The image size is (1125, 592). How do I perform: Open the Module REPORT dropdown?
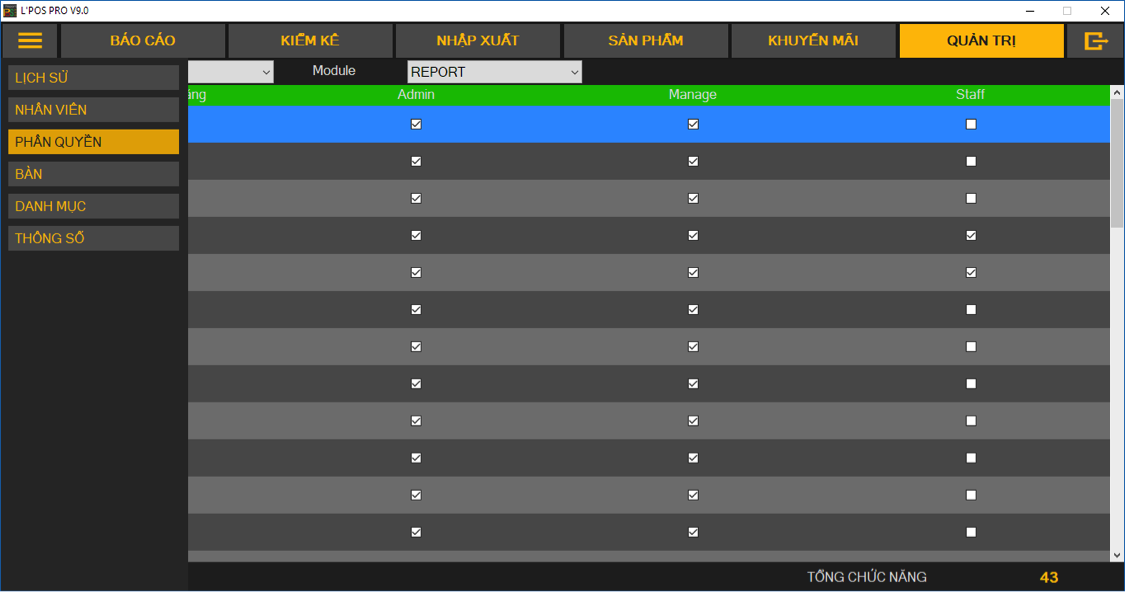point(494,72)
